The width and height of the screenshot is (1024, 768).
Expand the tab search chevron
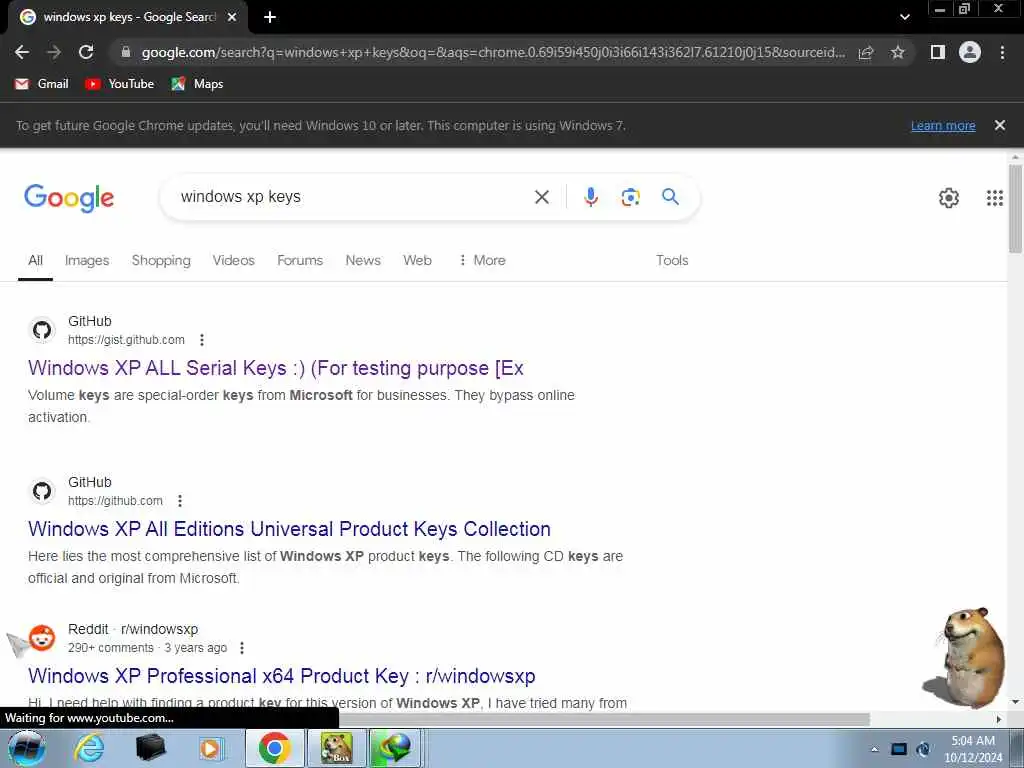point(904,17)
